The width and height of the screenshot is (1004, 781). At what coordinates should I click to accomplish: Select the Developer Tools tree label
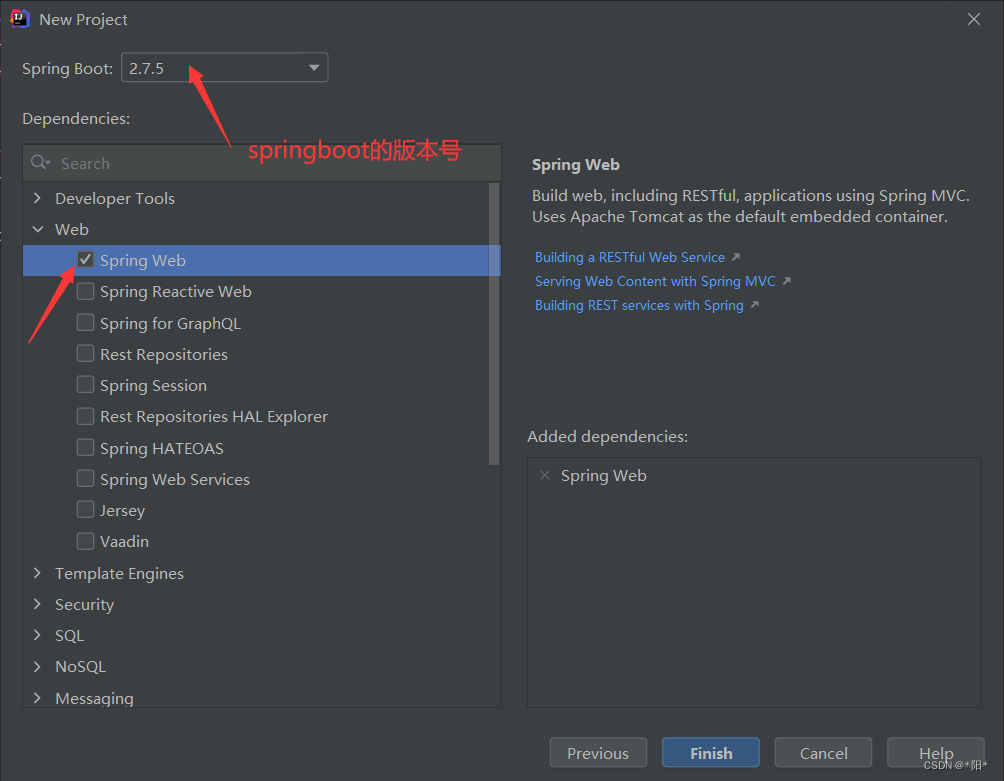[x=115, y=198]
